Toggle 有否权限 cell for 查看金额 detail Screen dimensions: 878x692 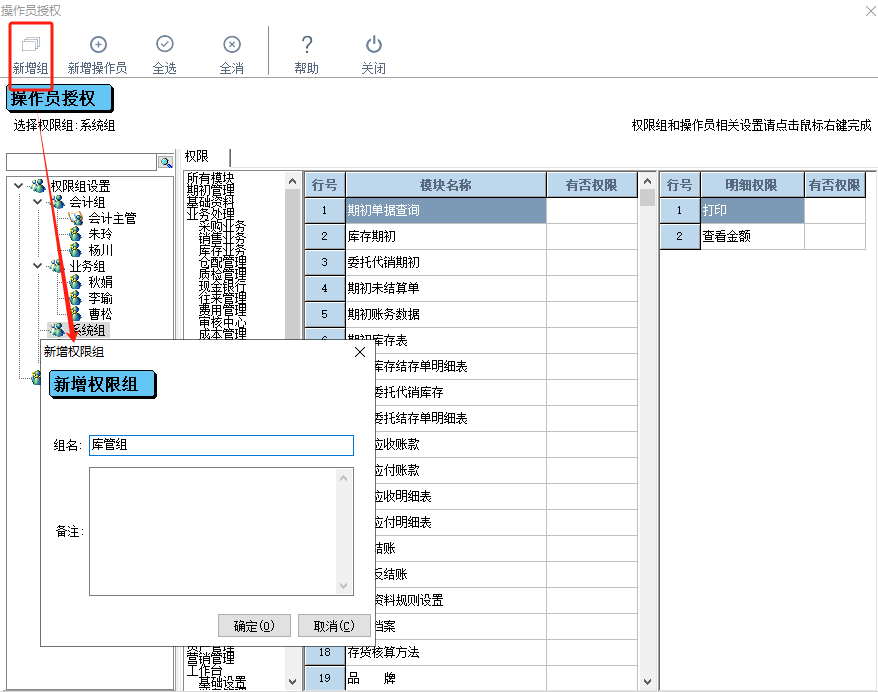(x=835, y=236)
